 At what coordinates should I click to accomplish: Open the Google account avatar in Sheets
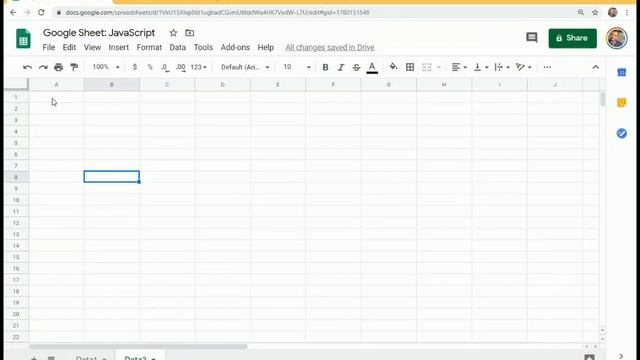616,38
